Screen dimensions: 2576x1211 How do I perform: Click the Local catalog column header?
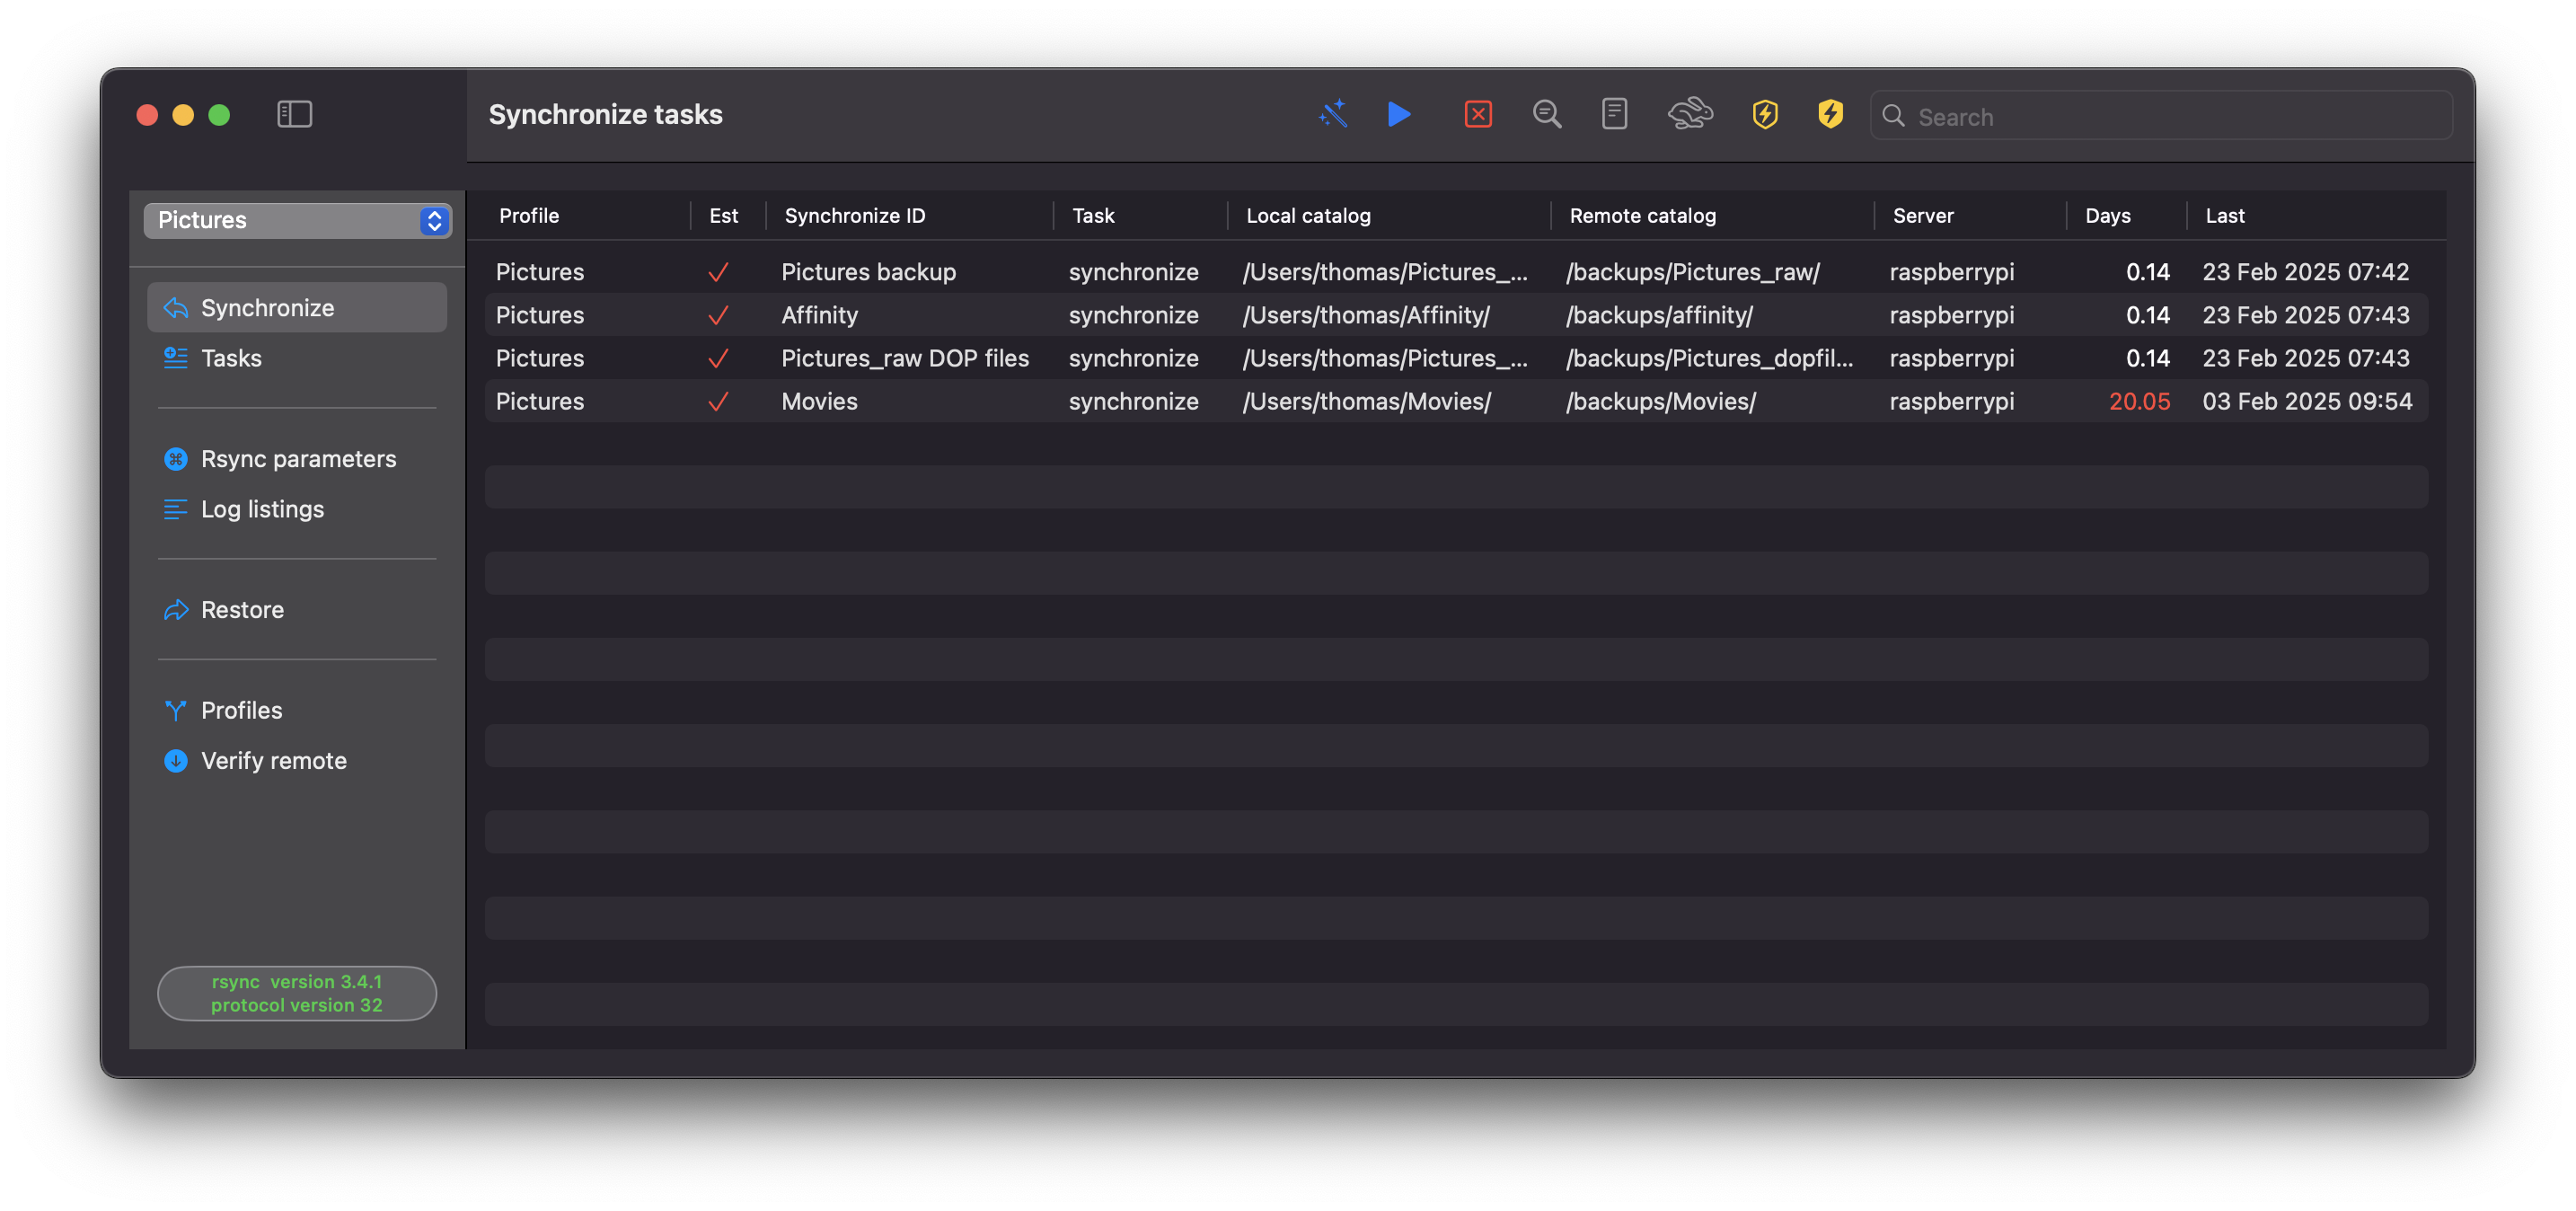(1308, 215)
